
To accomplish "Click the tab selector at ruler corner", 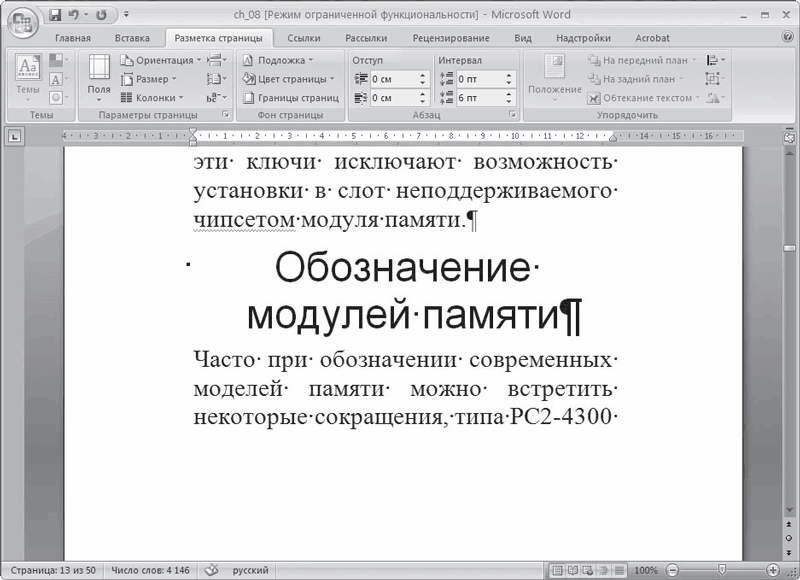I will point(15,136).
